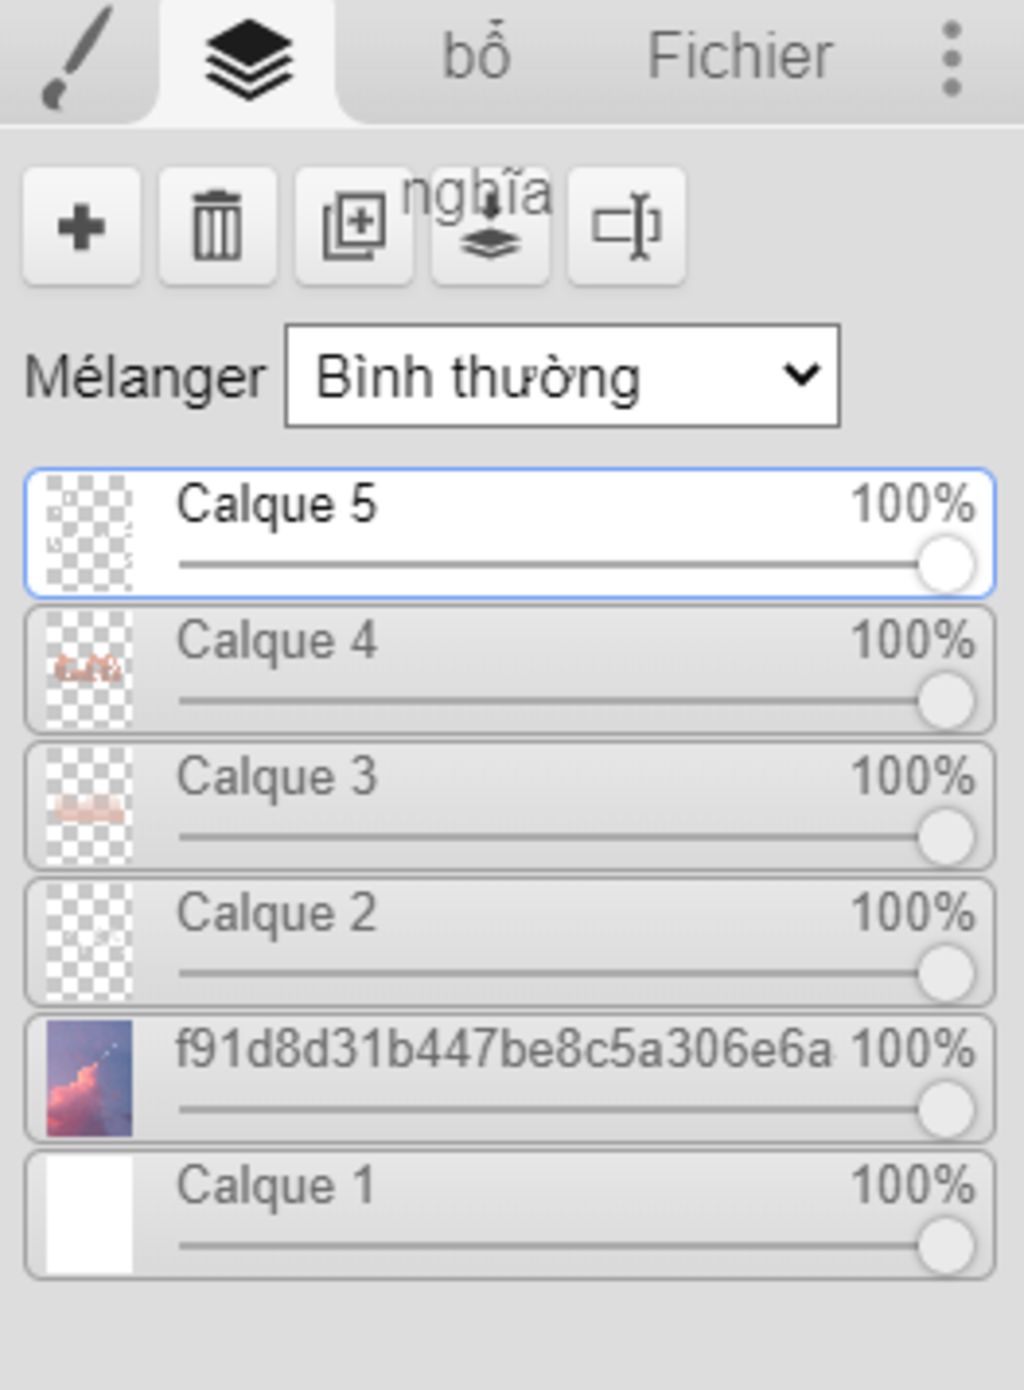The image size is (1024, 1390).
Task: Duplicate the selected layer
Action: click(354, 227)
